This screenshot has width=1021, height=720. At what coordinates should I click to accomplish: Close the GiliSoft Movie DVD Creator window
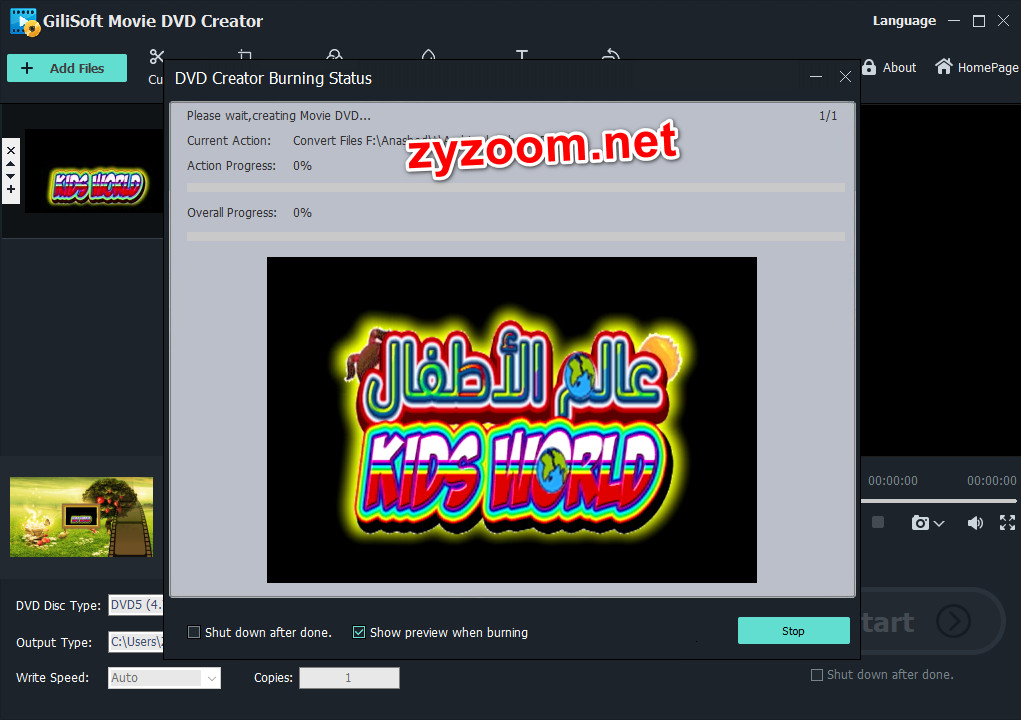(x=1003, y=21)
